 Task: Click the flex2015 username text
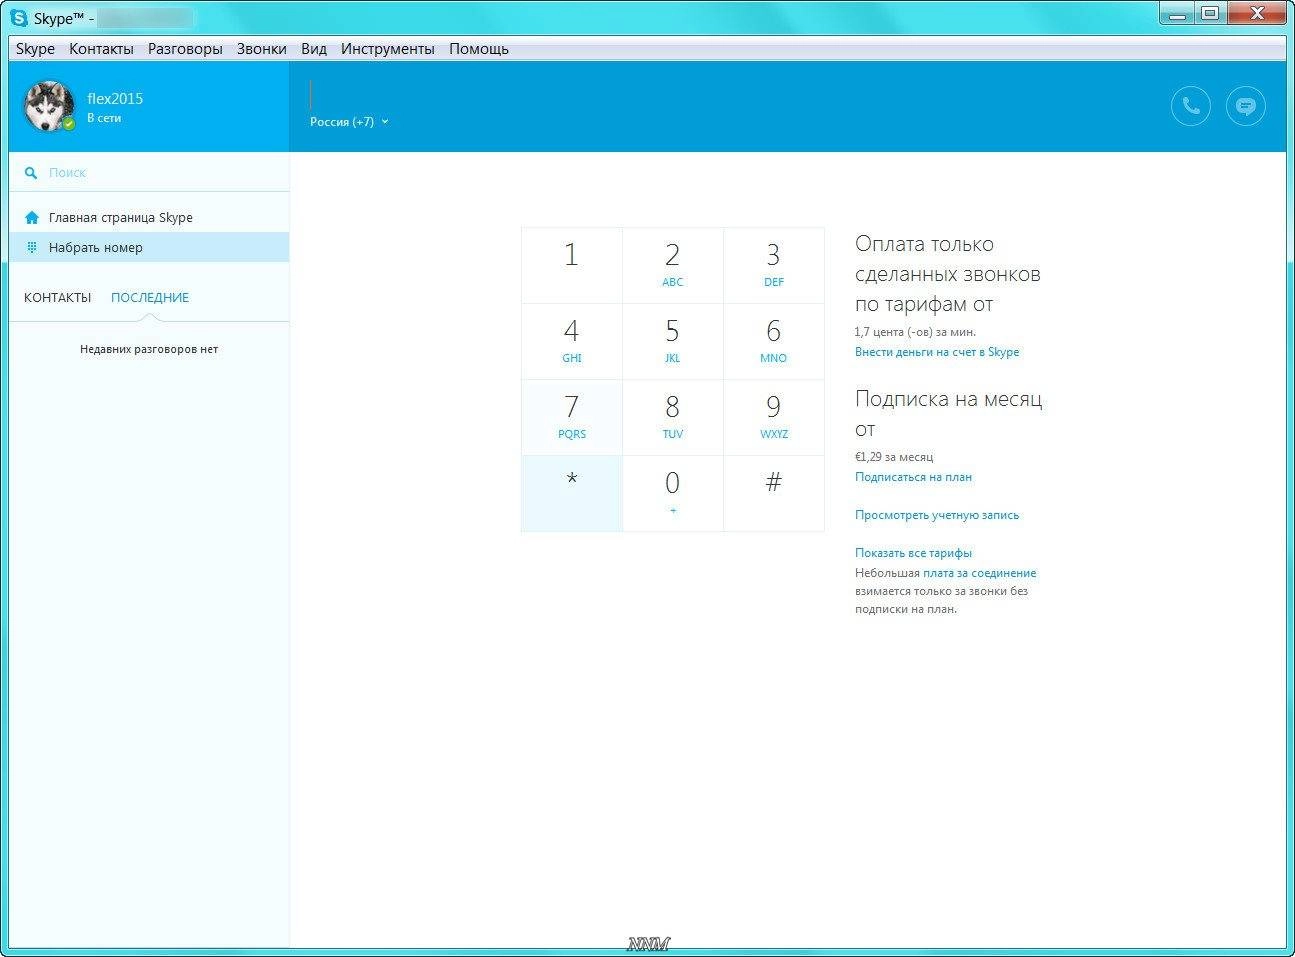pyautogui.click(x=115, y=98)
